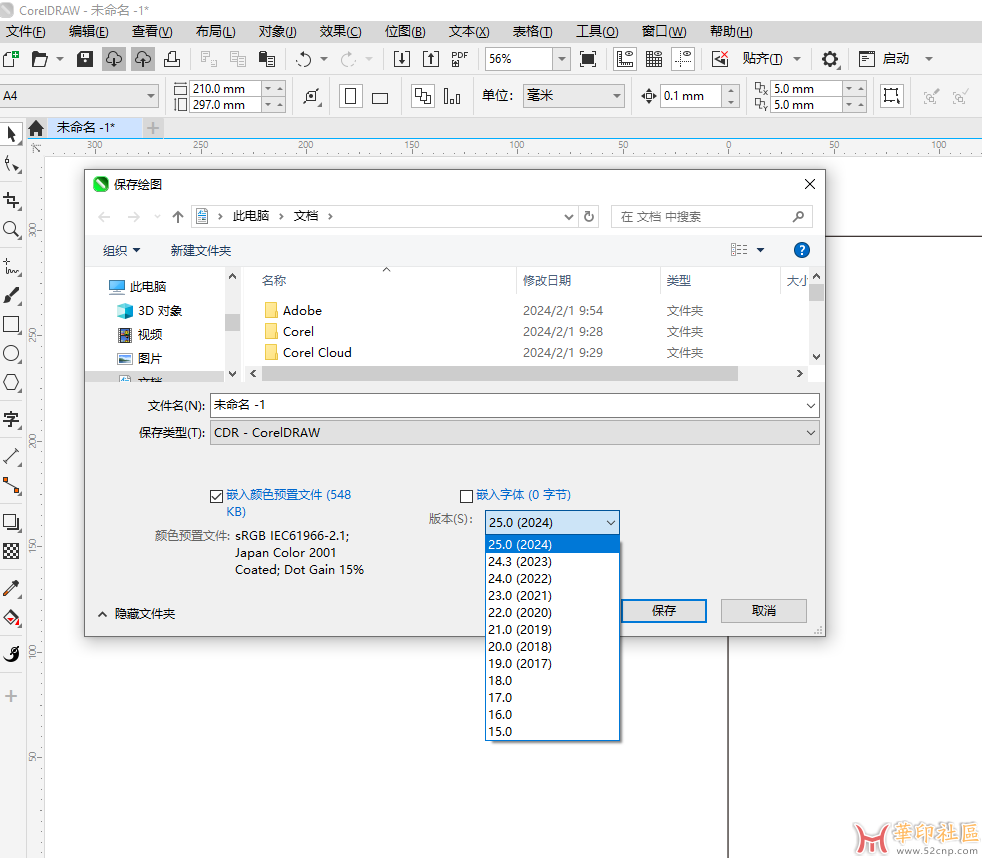The width and height of the screenshot is (982, 858).
Task: Click the Save button
Action: click(664, 611)
